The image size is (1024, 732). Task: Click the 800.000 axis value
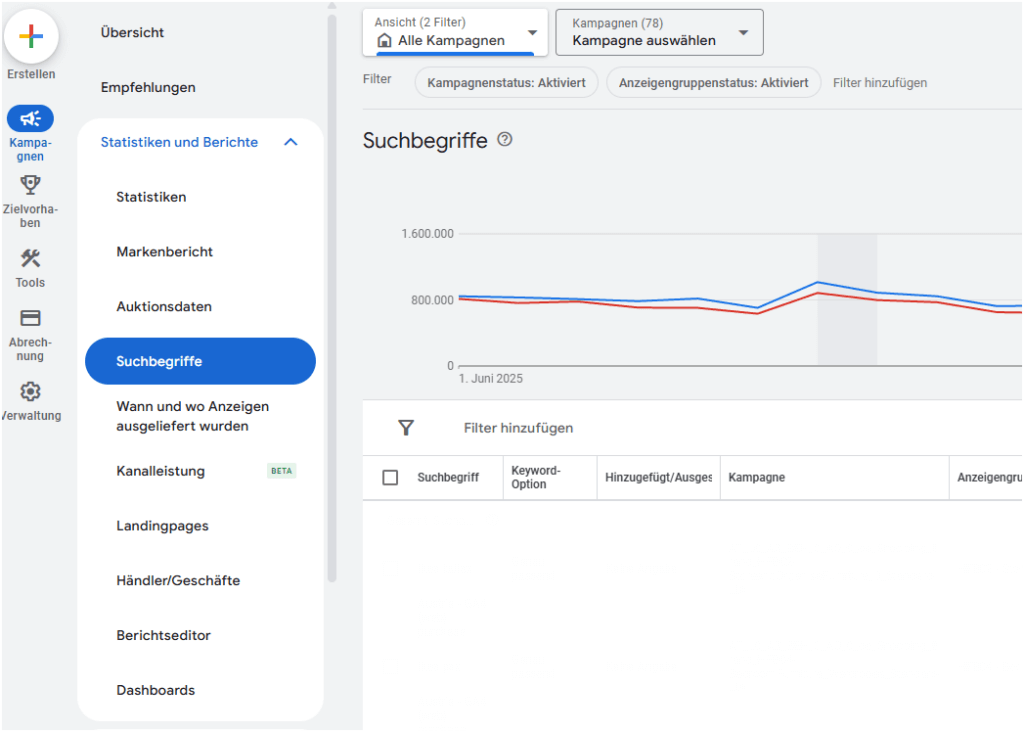[432, 300]
